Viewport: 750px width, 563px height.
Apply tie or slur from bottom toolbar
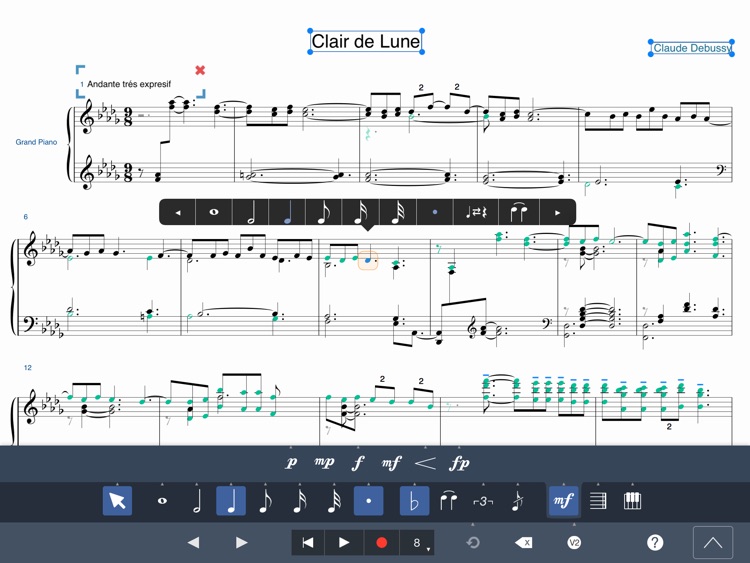coord(449,501)
